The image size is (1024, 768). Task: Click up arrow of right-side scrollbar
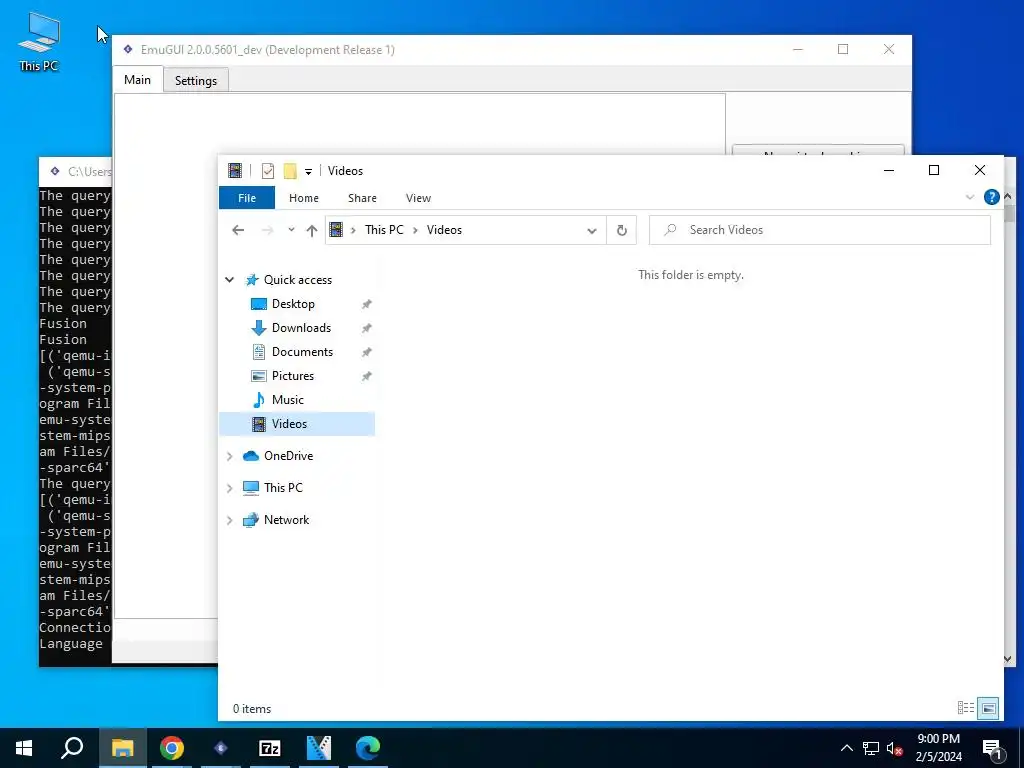click(x=1008, y=196)
